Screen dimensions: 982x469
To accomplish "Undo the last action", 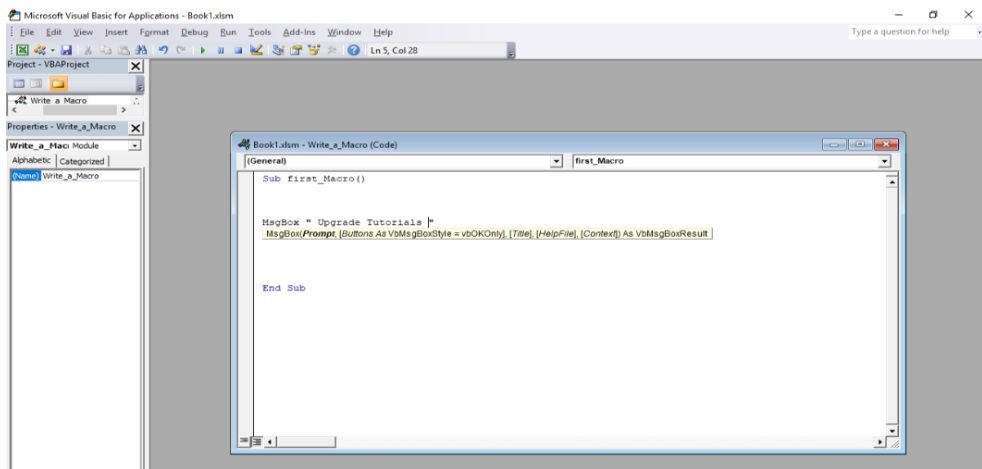I will tap(163, 50).
